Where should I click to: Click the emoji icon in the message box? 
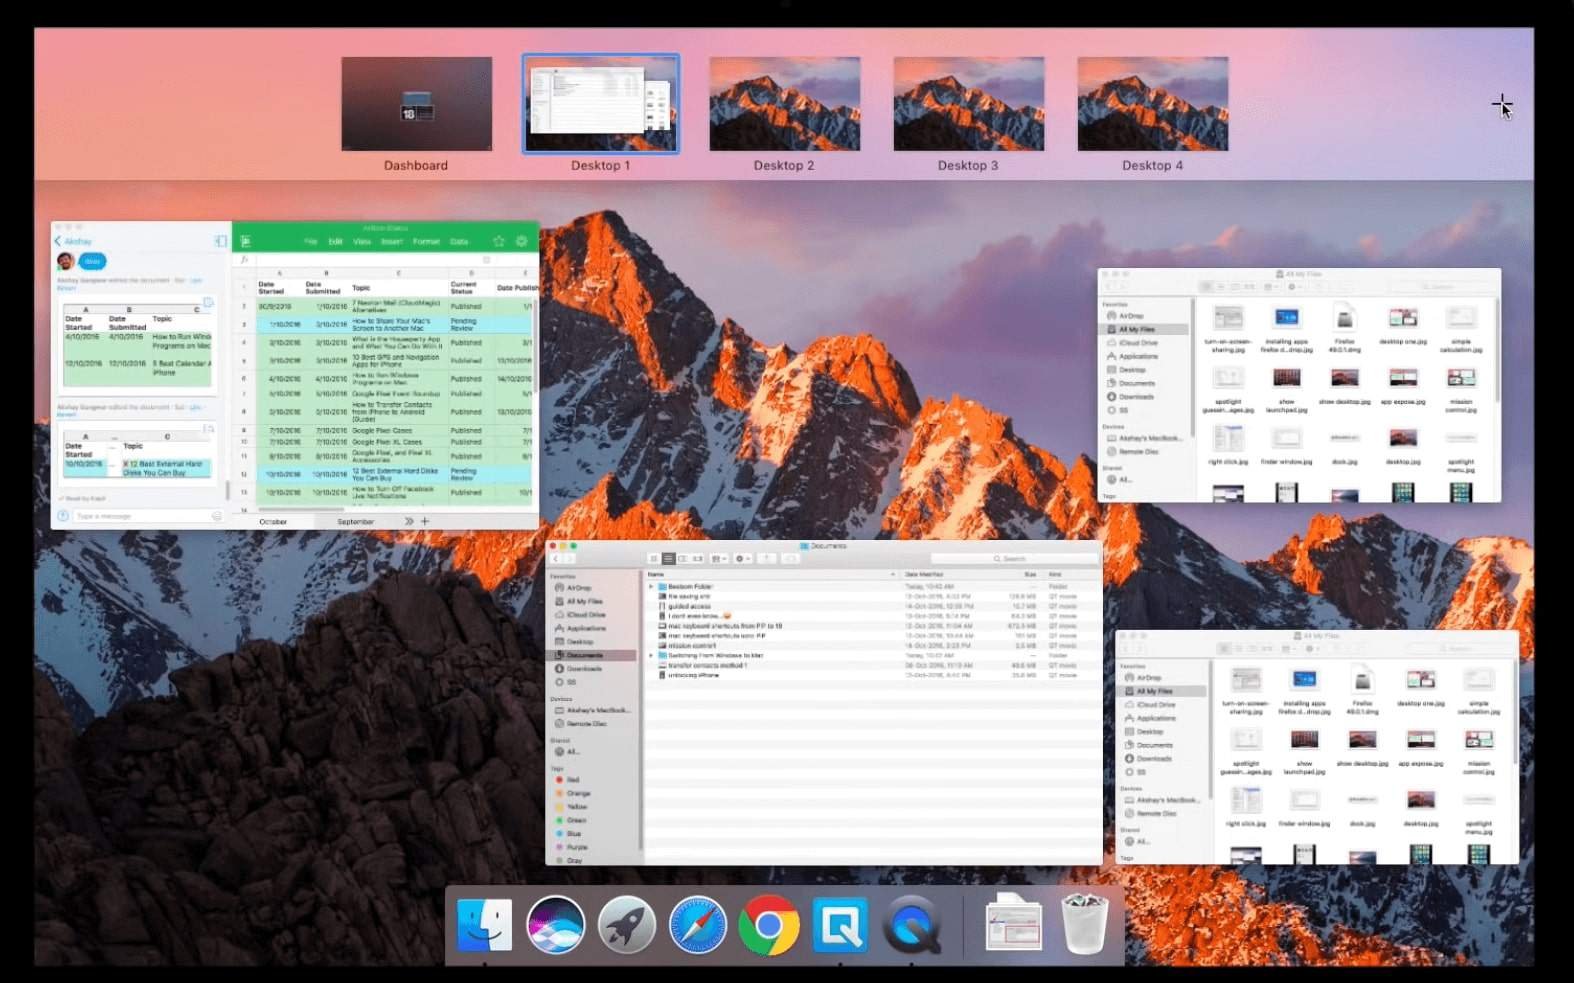tap(216, 516)
